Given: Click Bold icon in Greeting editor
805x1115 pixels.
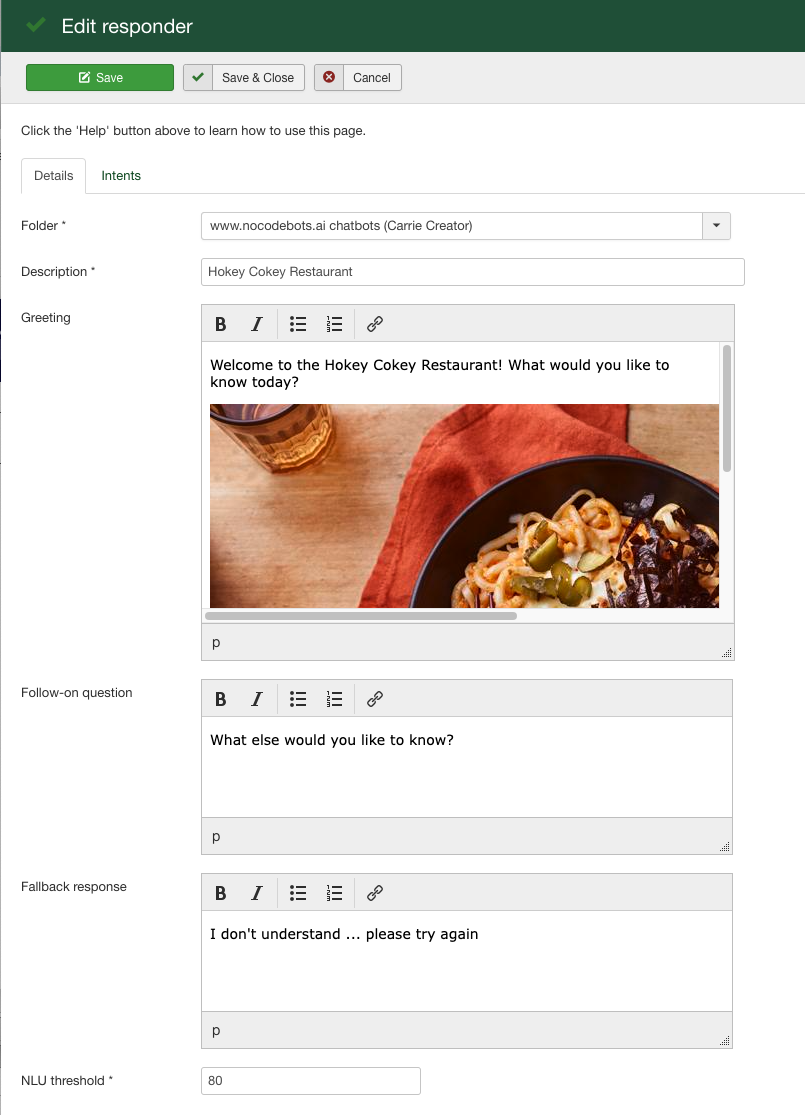Looking at the screenshot, I should 221,324.
